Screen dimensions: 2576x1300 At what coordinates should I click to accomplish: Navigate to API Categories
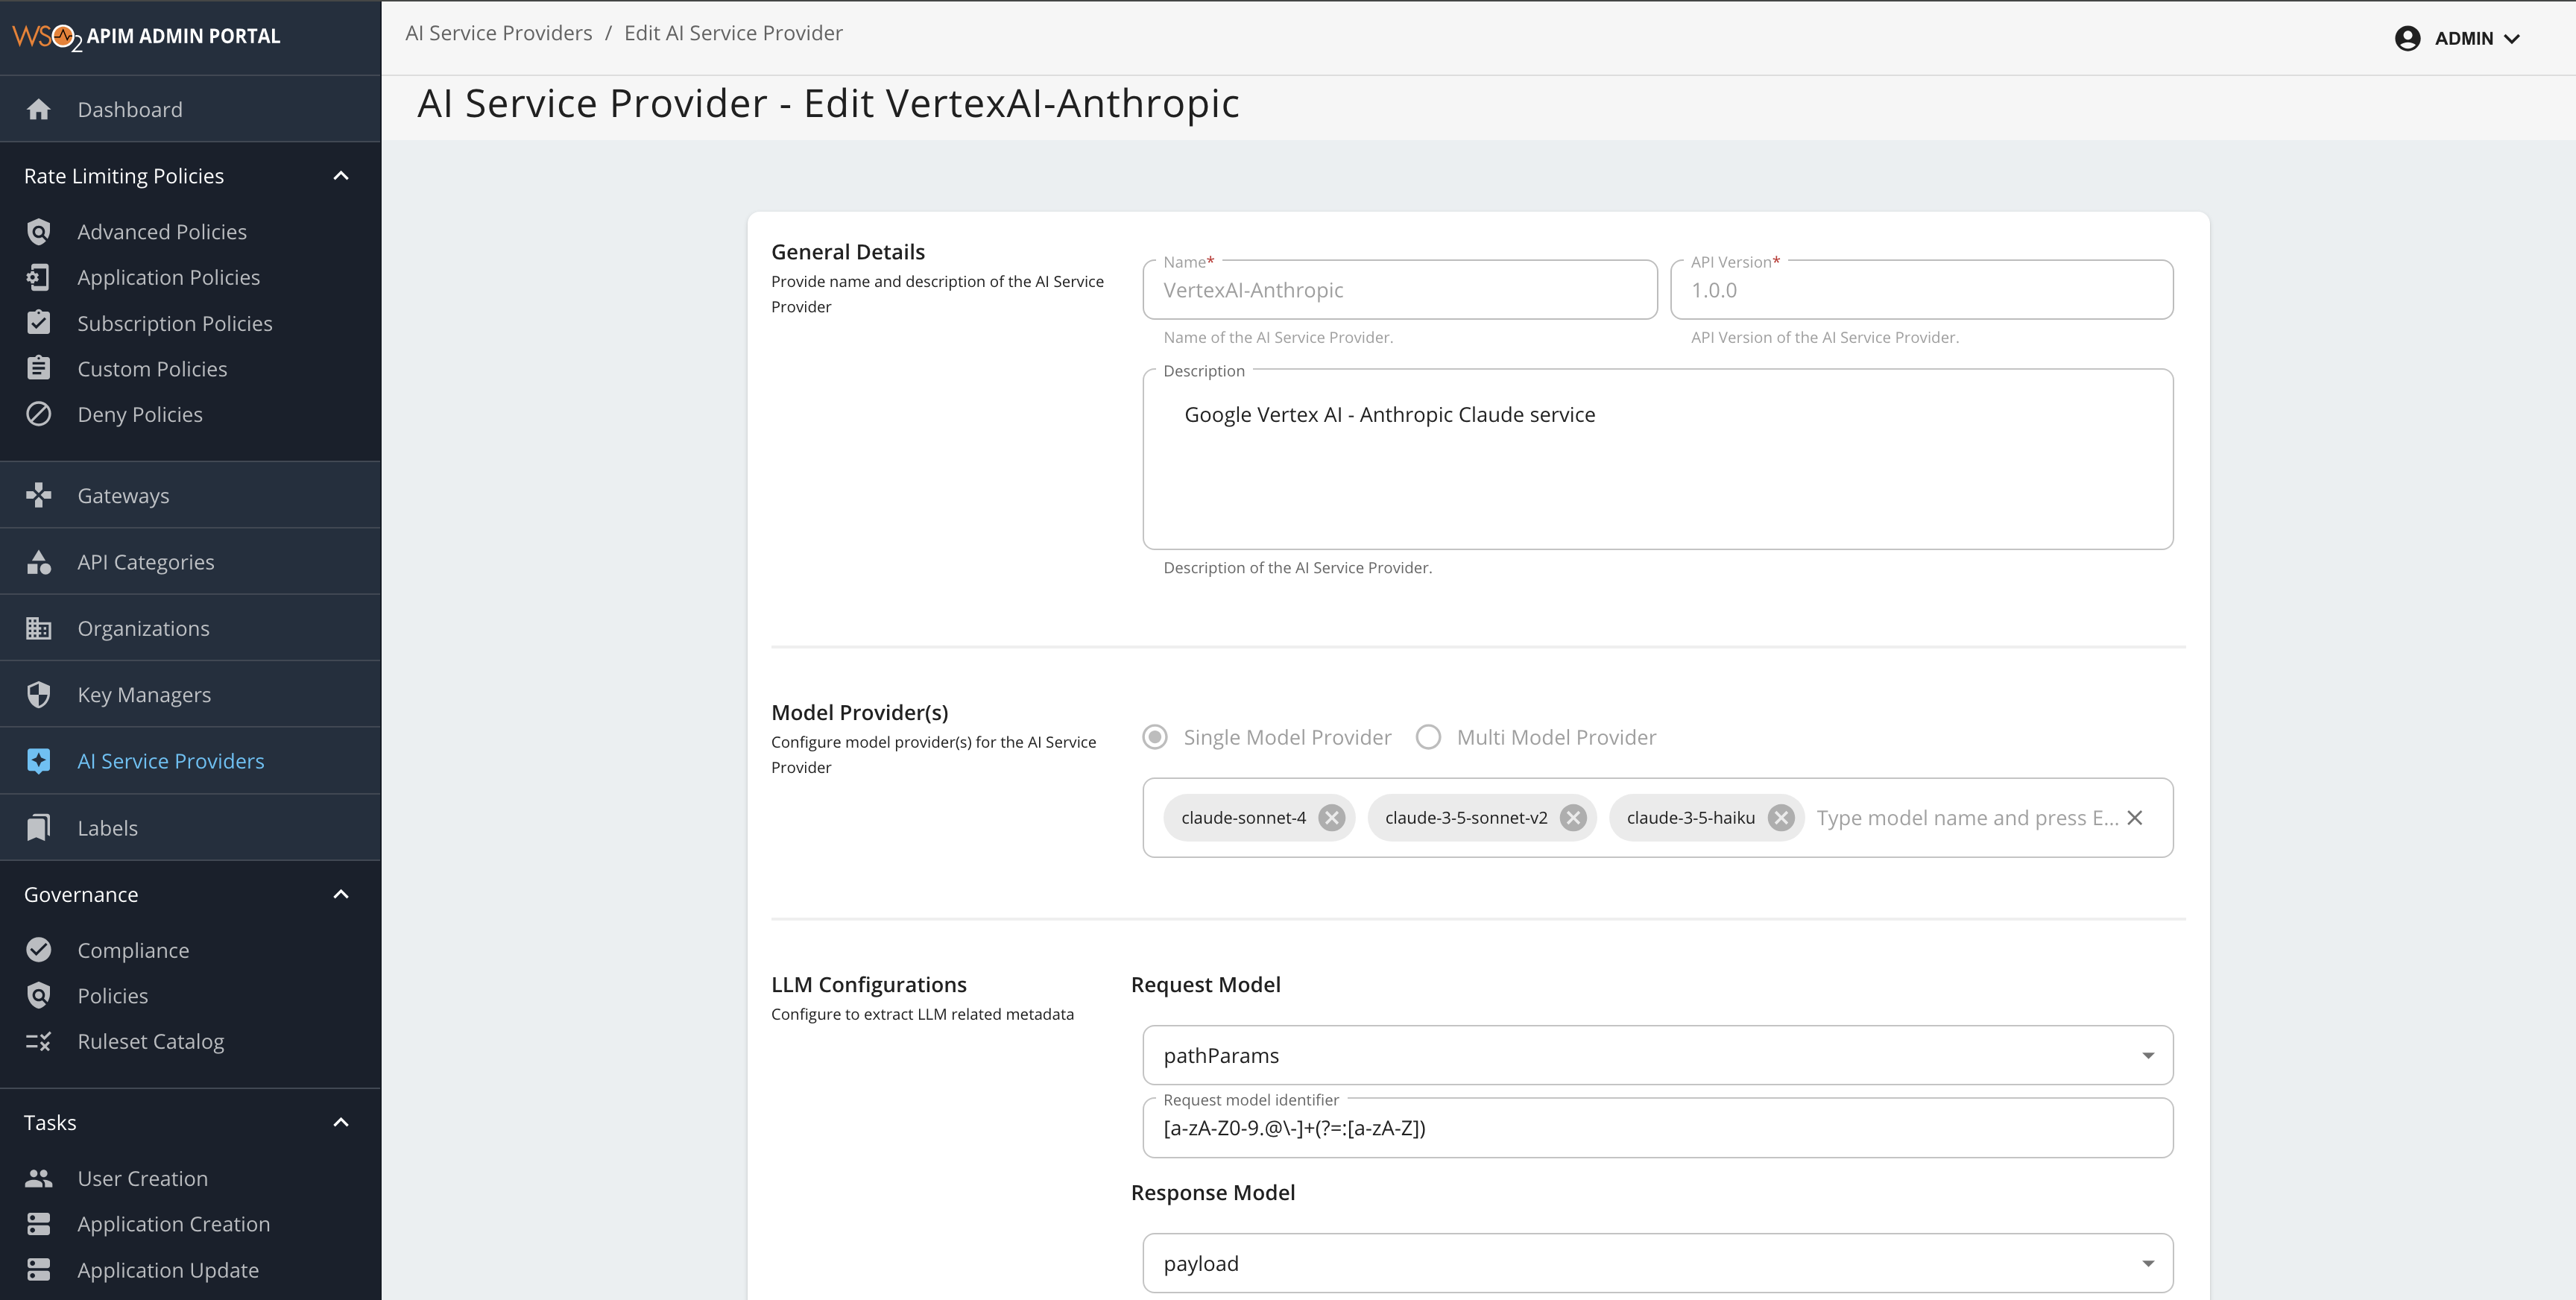[x=190, y=562]
